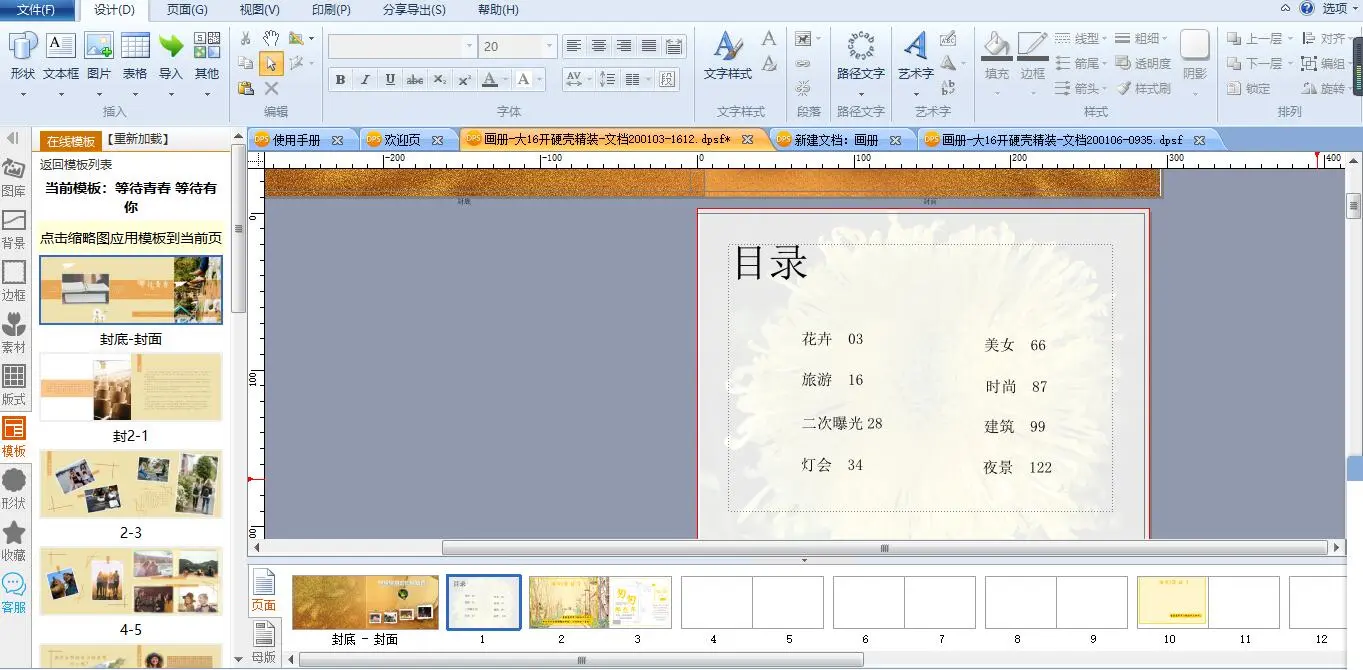Click 返回模板列表 to return to list
The height and width of the screenshot is (670, 1363).
click(x=76, y=165)
